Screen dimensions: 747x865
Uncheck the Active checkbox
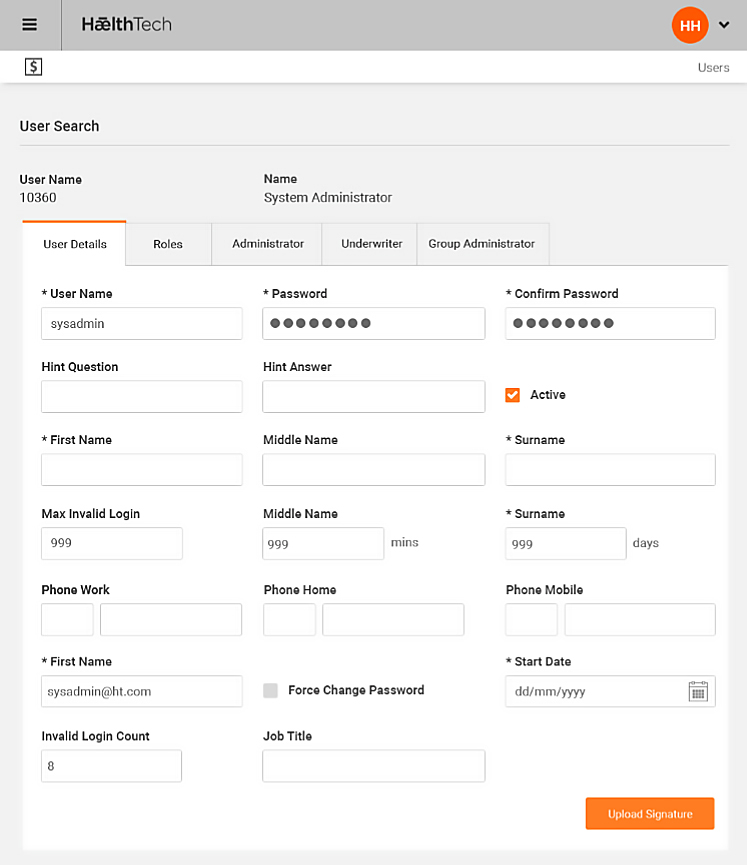point(513,395)
